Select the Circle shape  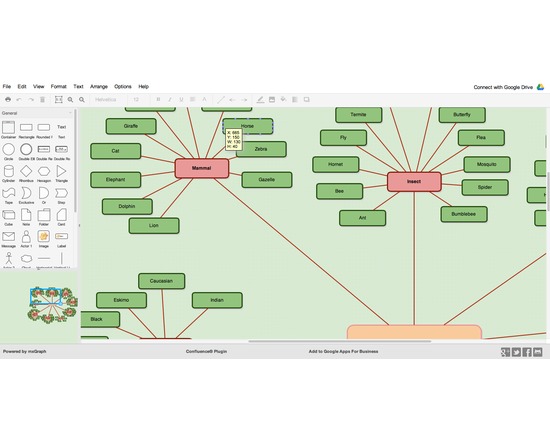point(8,149)
